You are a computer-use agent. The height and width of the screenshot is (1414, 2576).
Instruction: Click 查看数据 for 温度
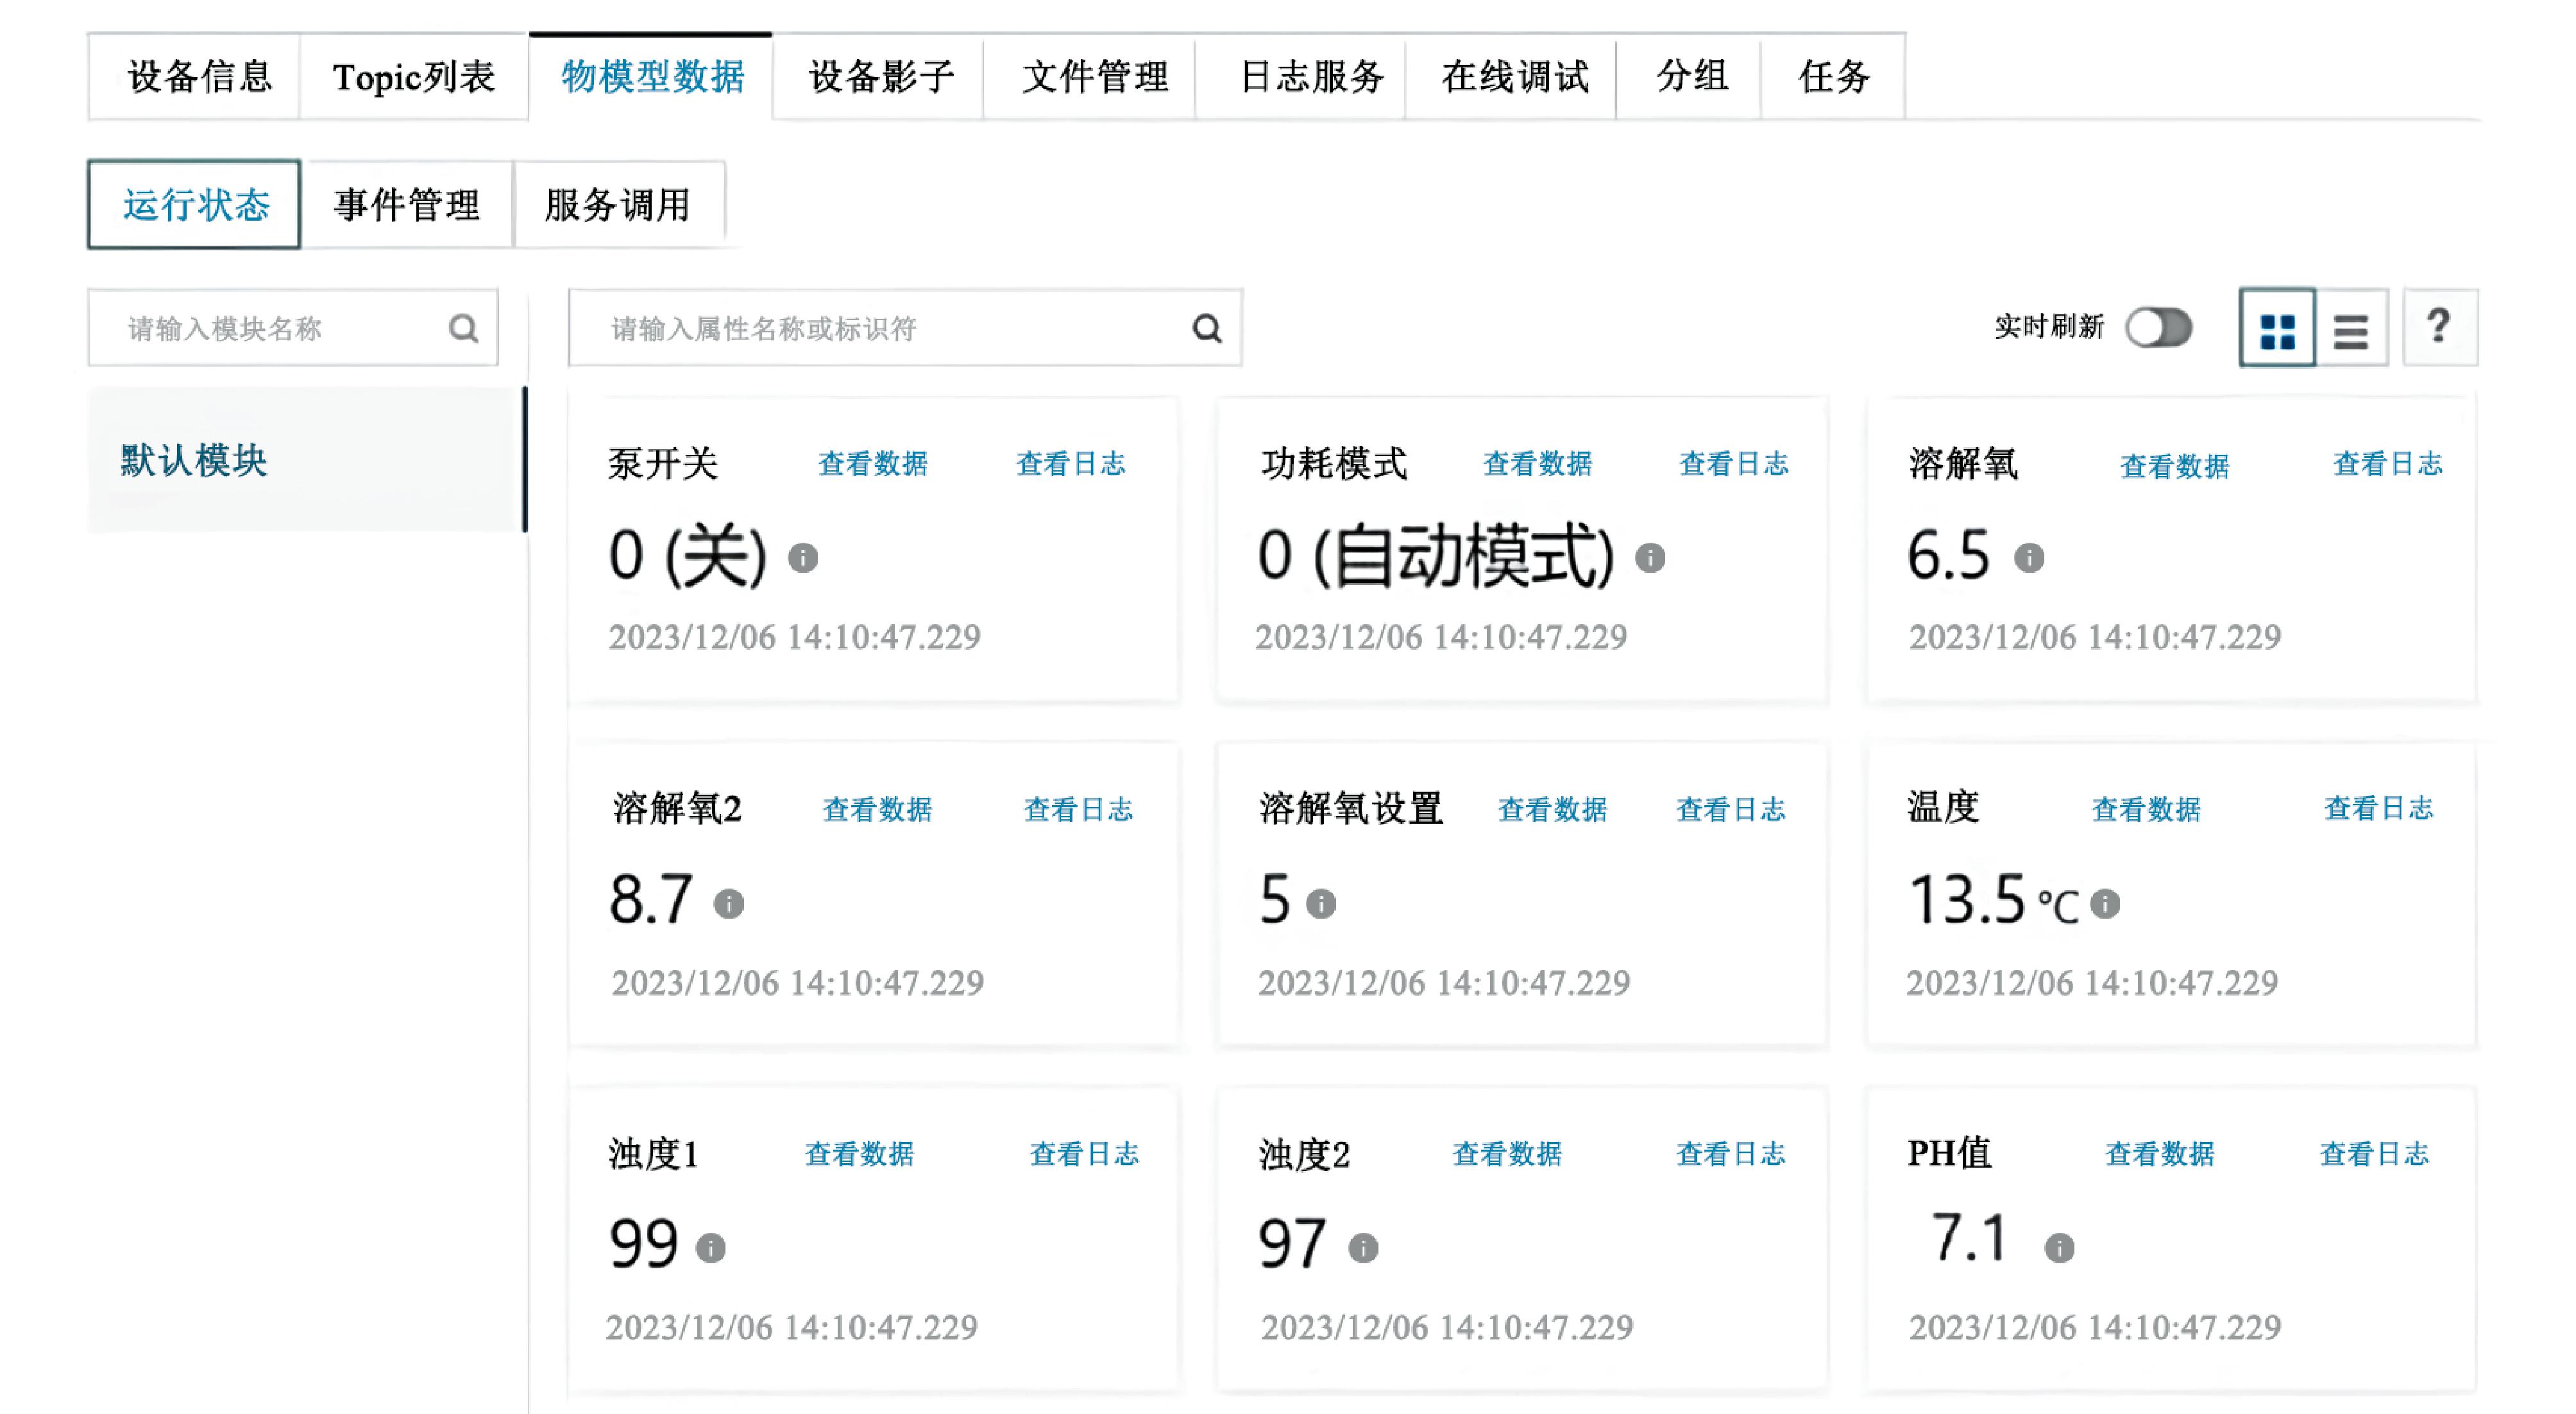coord(2147,809)
